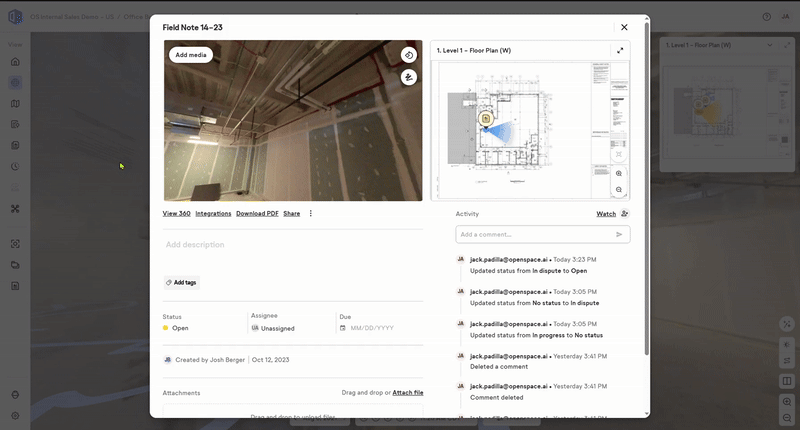Image resolution: width=800 pixels, height=430 pixels.
Task: Click the OpenSpace logo at top left
Action: click(x=15, y=17)
